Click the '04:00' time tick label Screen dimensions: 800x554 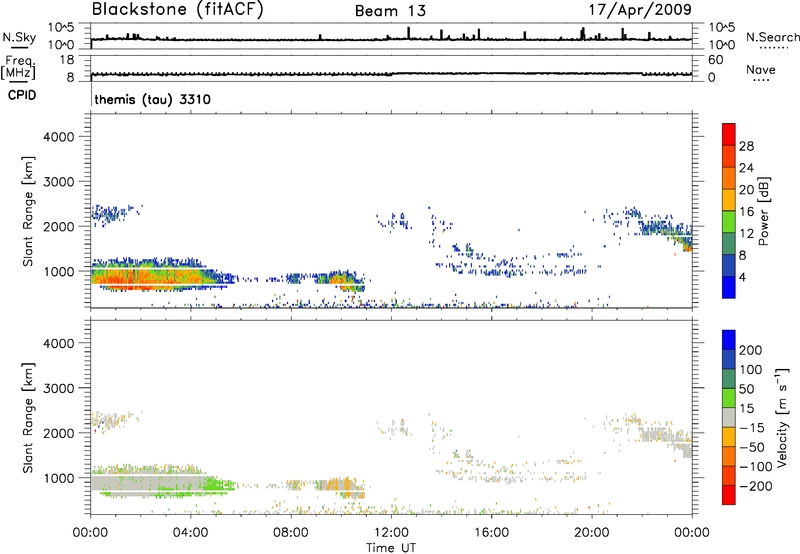[x=191, y=533]
